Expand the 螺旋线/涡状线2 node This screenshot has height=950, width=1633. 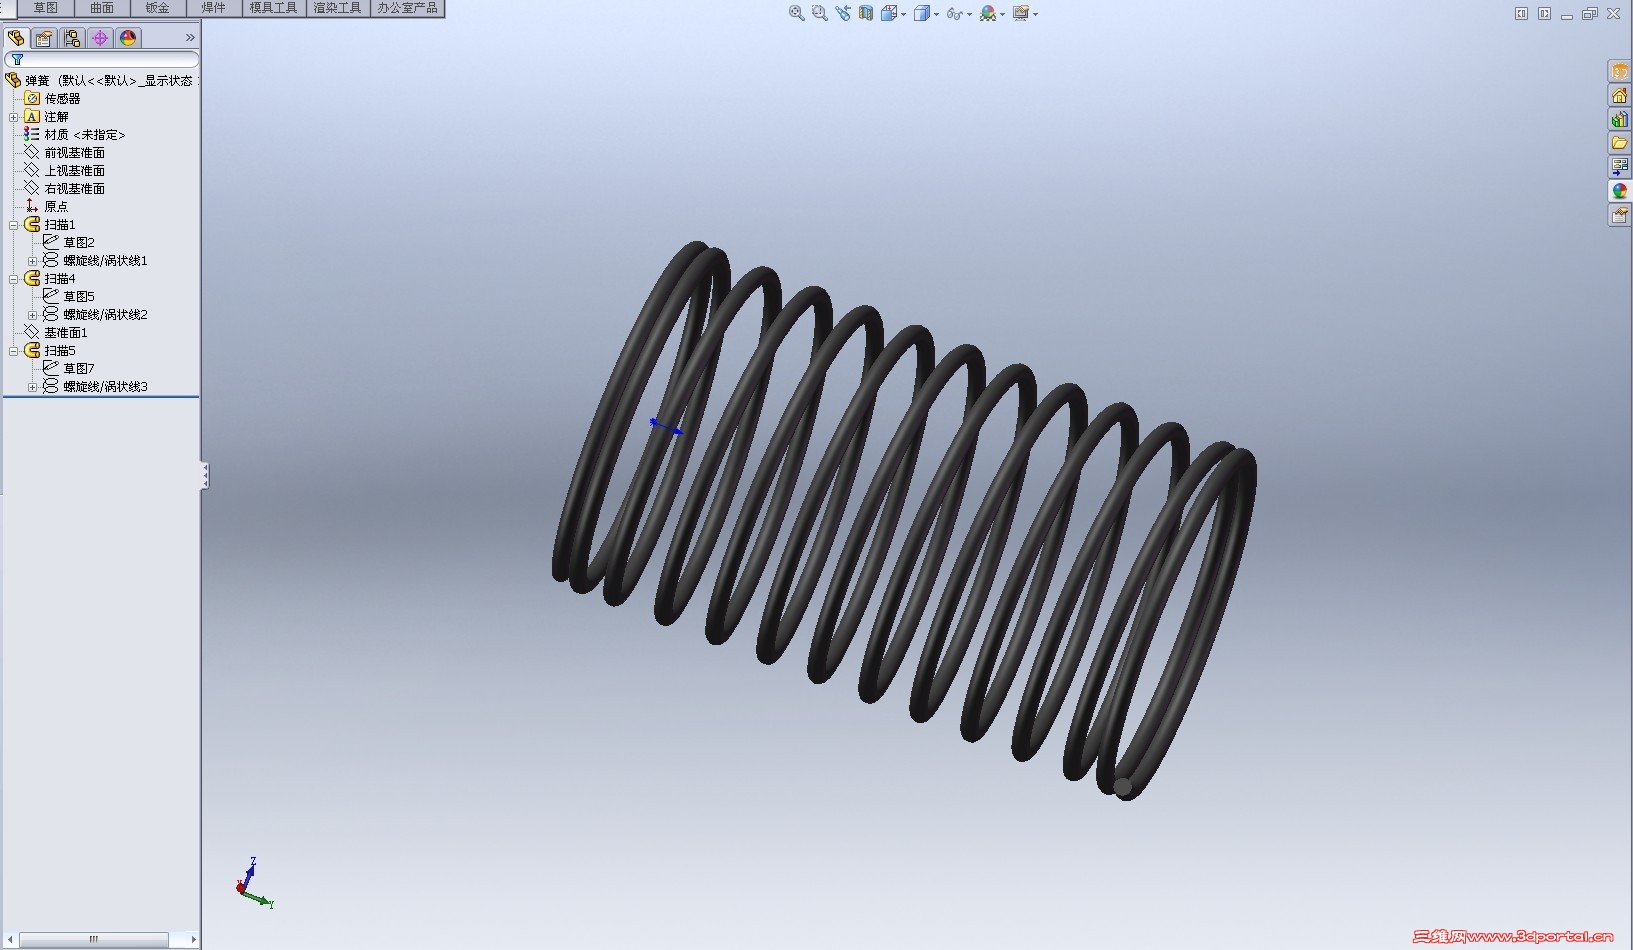32,315
